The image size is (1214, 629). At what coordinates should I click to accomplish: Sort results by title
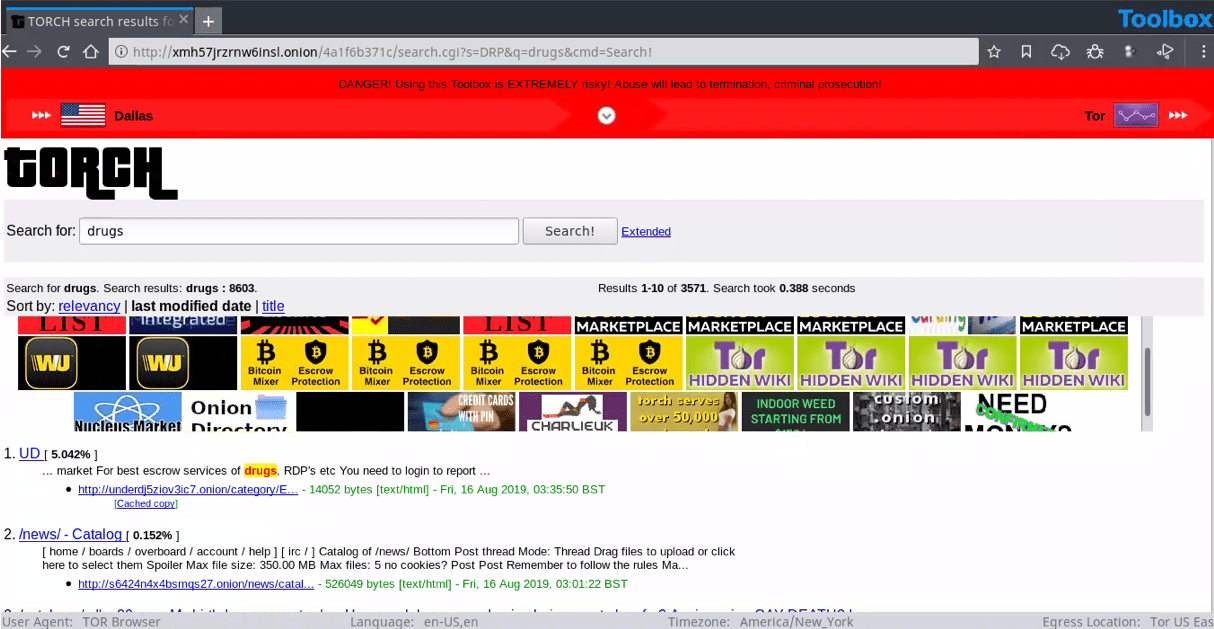coord(273,306)
